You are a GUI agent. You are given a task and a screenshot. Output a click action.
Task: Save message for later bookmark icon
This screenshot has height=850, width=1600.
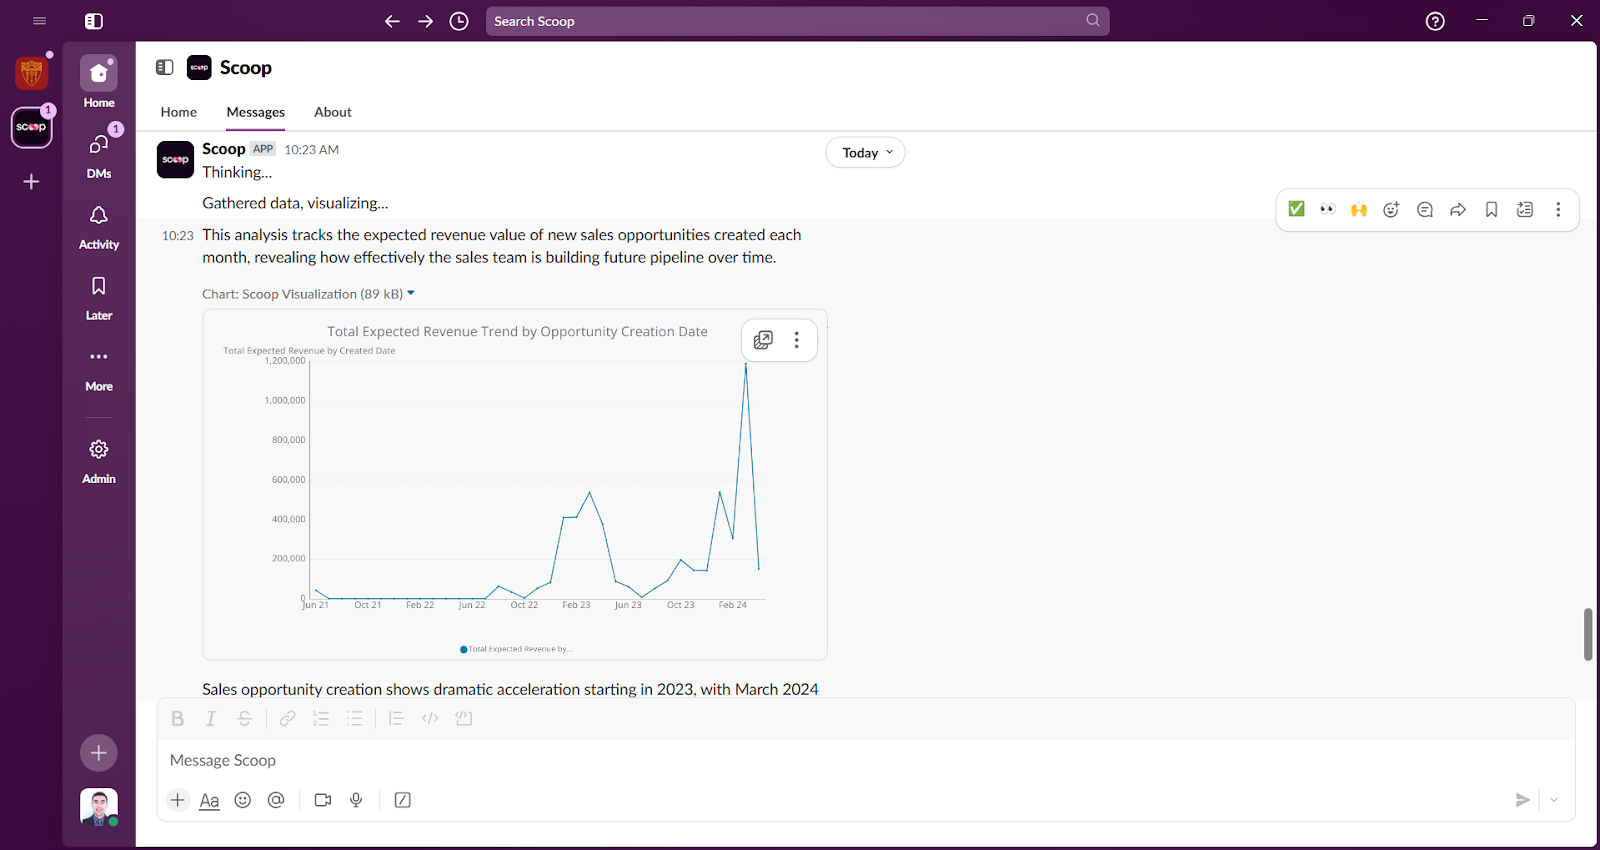click(1491, 209)
